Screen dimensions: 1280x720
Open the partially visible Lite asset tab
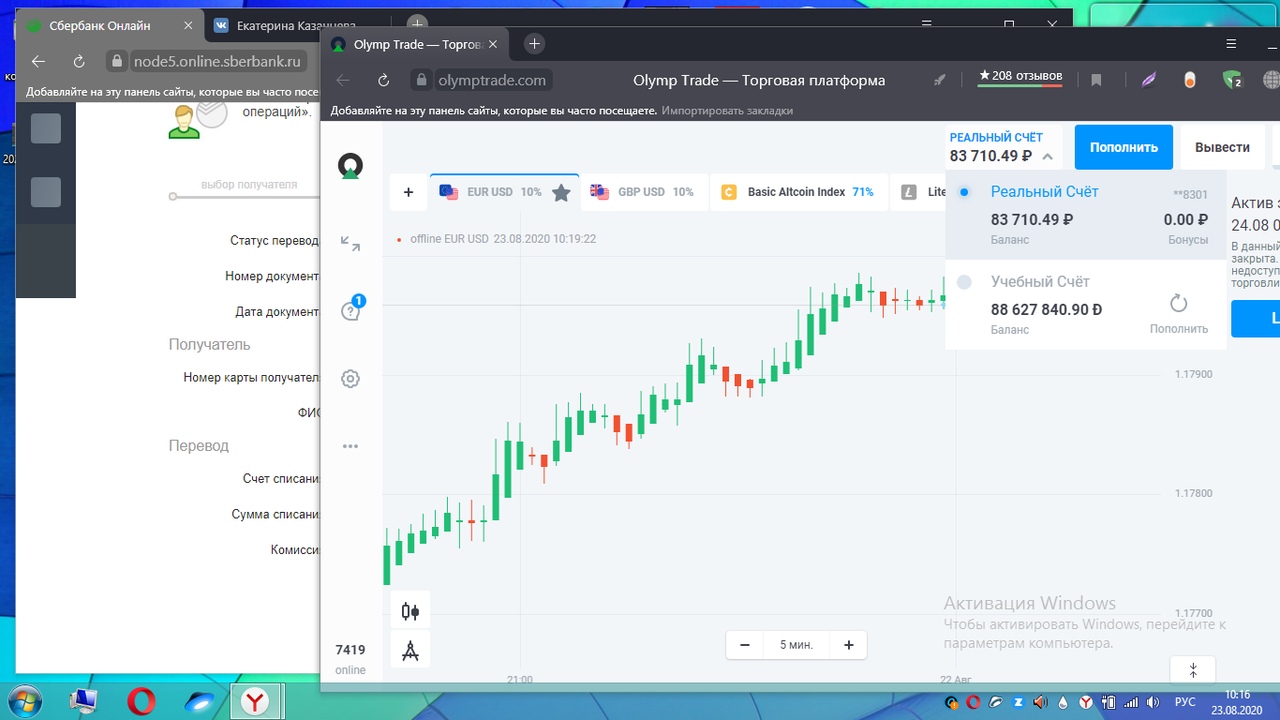click(x=919, y=192)
